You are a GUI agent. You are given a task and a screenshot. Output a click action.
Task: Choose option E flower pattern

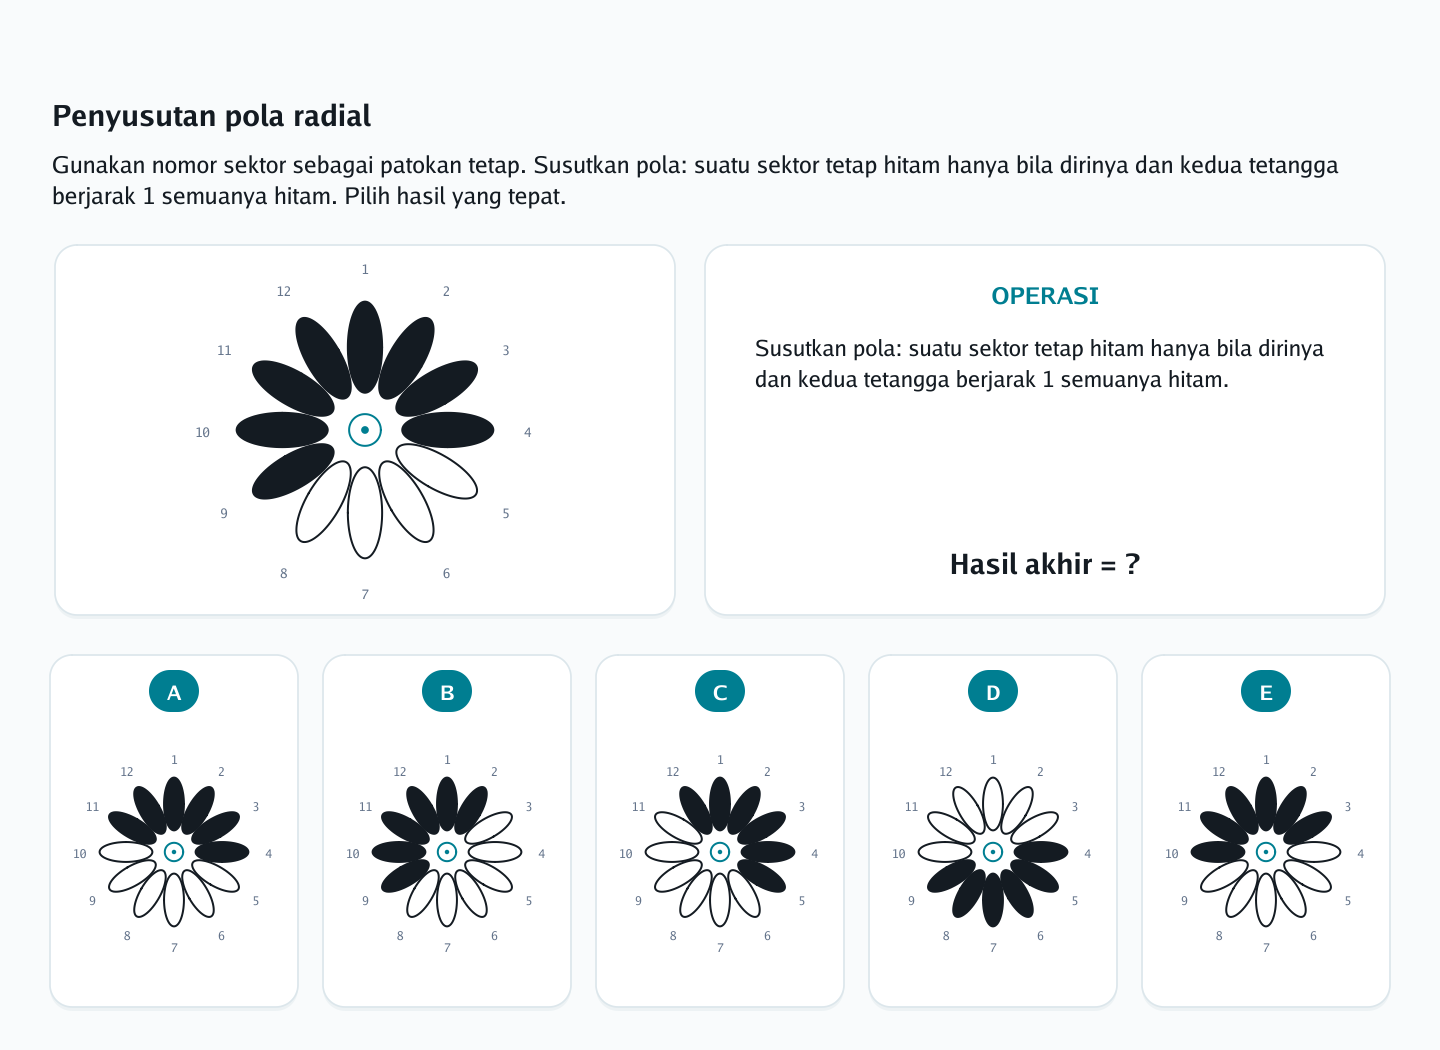(1266, 852)
